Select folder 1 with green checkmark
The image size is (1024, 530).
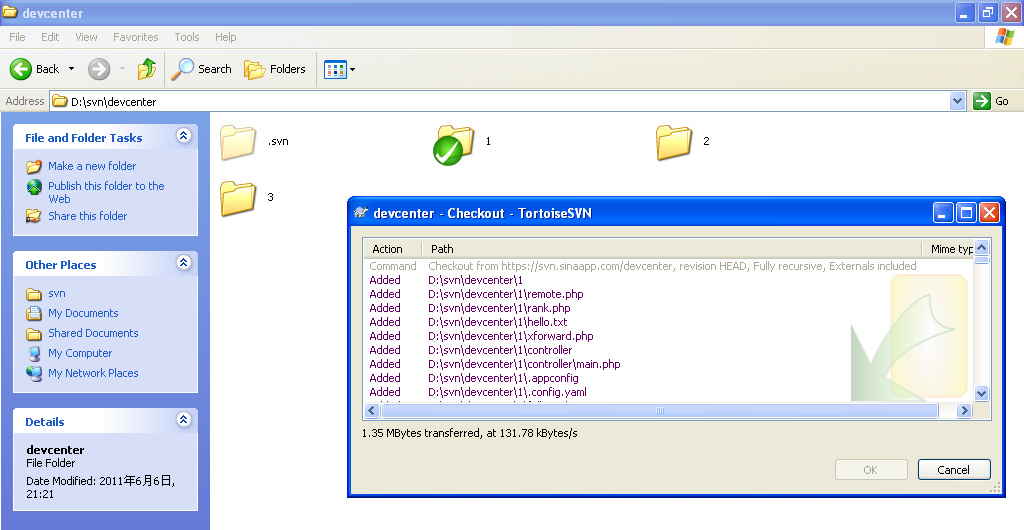(455, 143)
